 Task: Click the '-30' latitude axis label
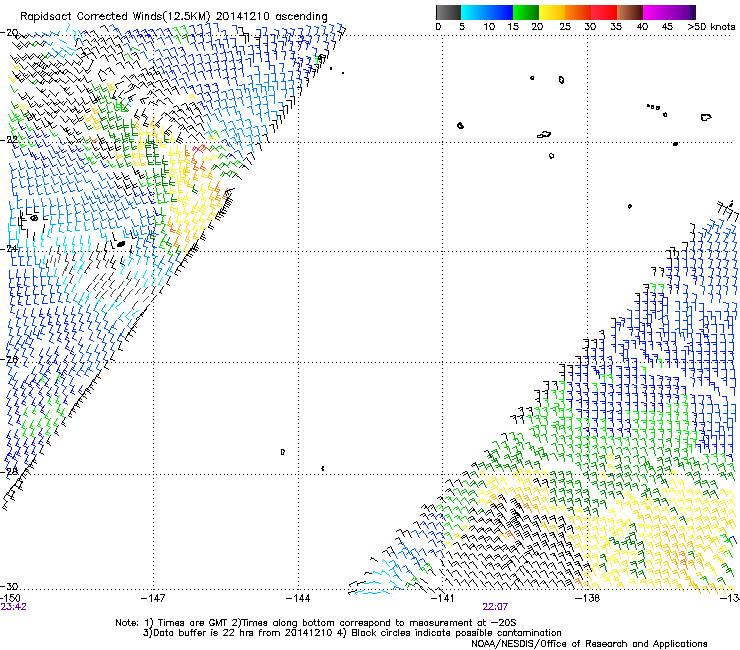(x=9, y=586)
